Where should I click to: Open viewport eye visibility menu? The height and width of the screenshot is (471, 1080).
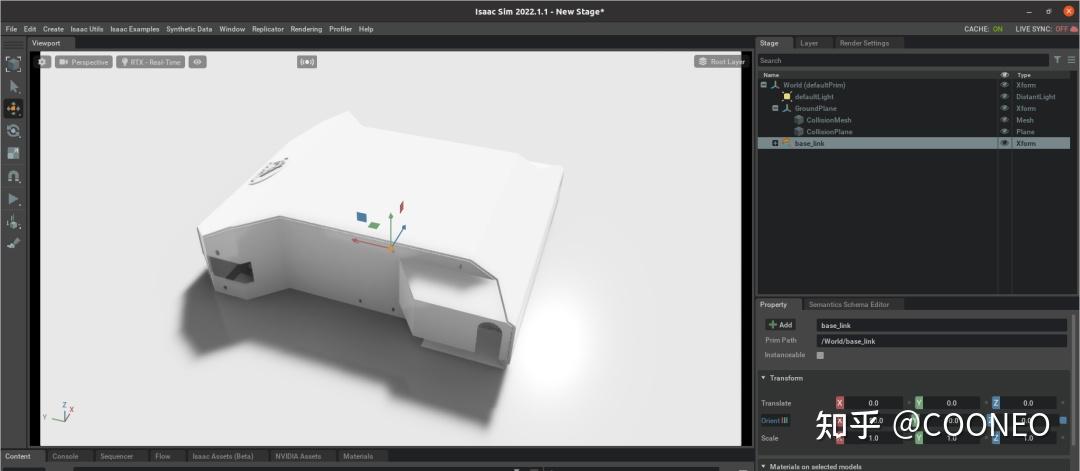(x=198, y=62)
